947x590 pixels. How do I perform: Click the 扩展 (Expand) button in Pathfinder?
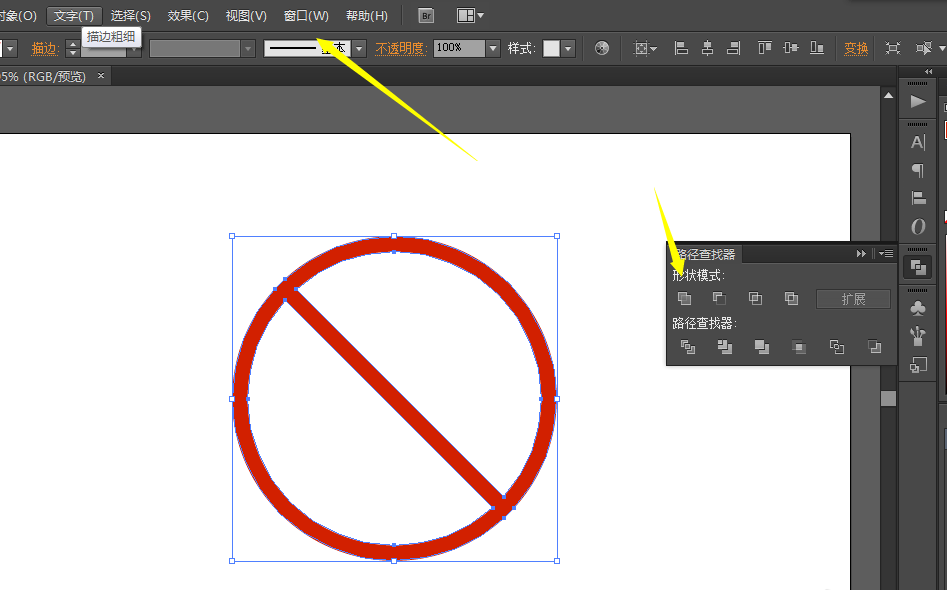click(x=853, y=298)
